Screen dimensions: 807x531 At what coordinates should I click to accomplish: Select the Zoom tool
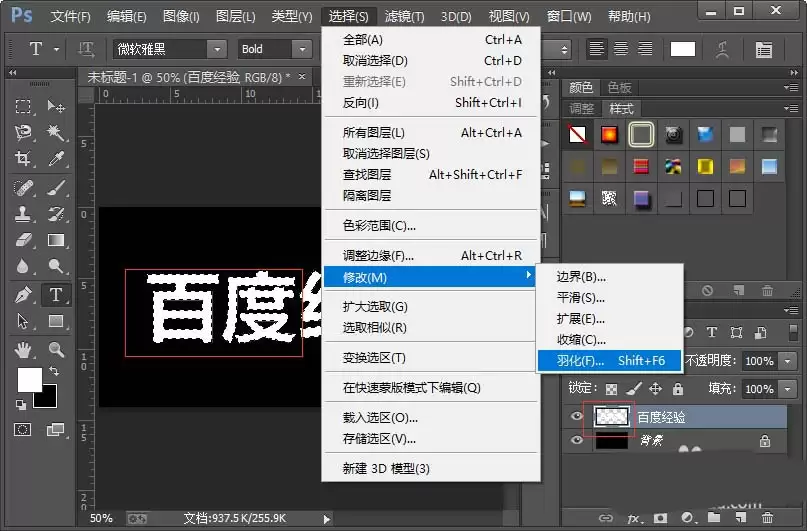[x=56, y=350]
